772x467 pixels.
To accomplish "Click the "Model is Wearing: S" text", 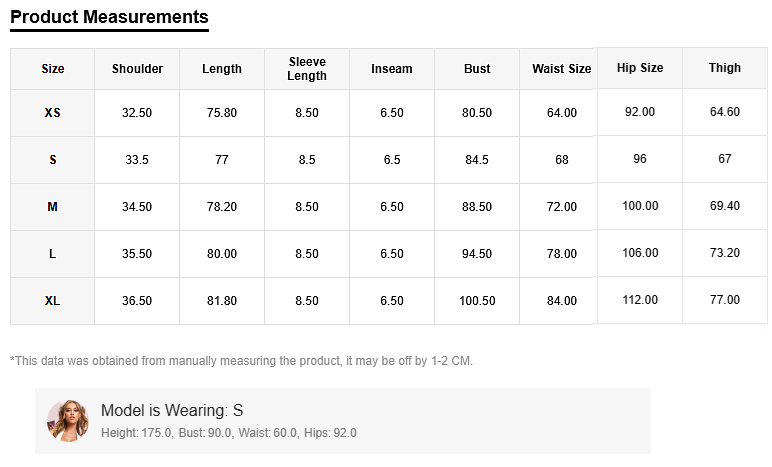I will (172, 411).
